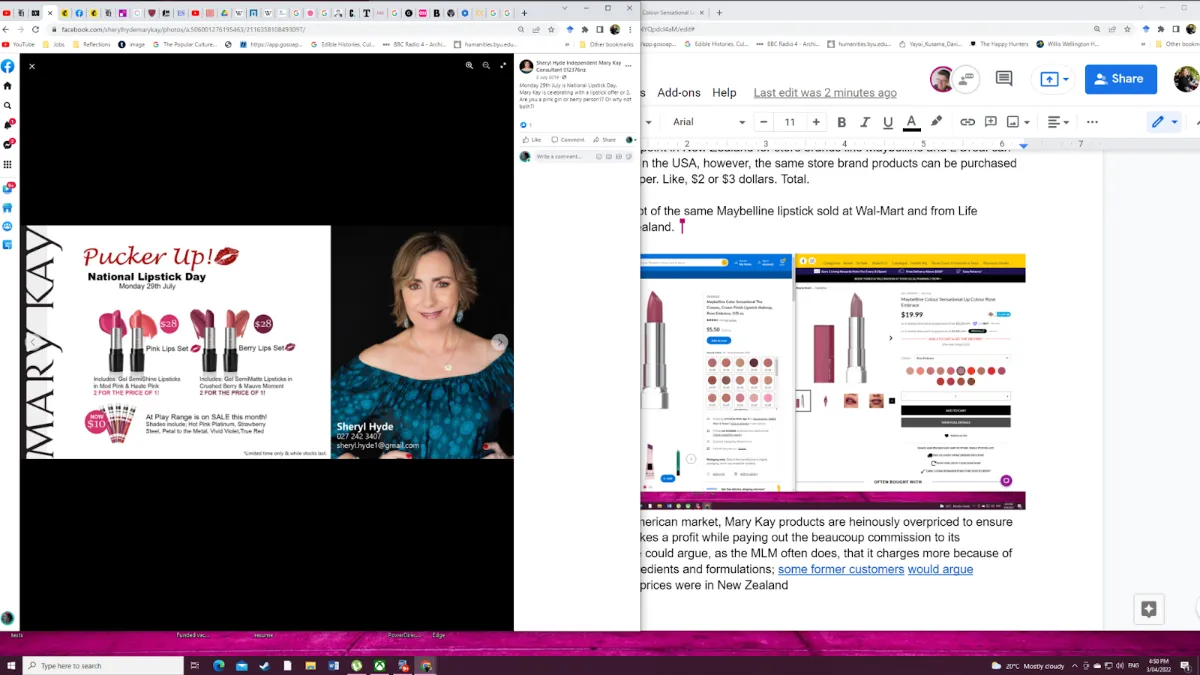Open Facebook notifications bell
The image size is (1200, 675).
pyautogui.click(x=8, y=125)
